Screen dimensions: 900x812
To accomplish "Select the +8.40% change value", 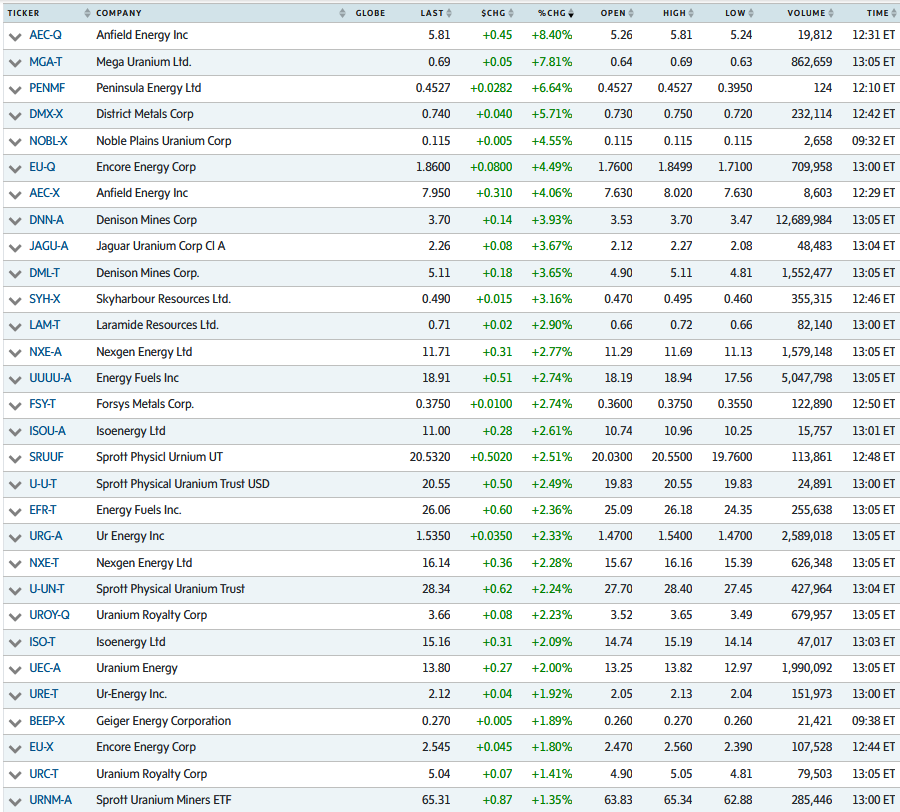I will [x=552, y=35].
